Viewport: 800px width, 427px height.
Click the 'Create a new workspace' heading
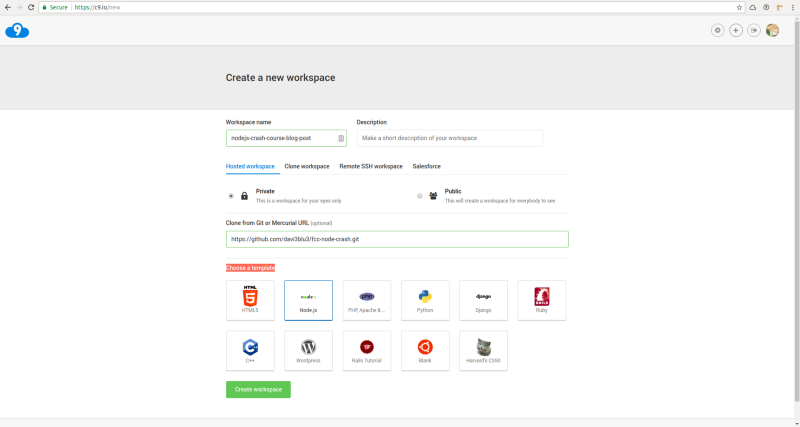281,78
